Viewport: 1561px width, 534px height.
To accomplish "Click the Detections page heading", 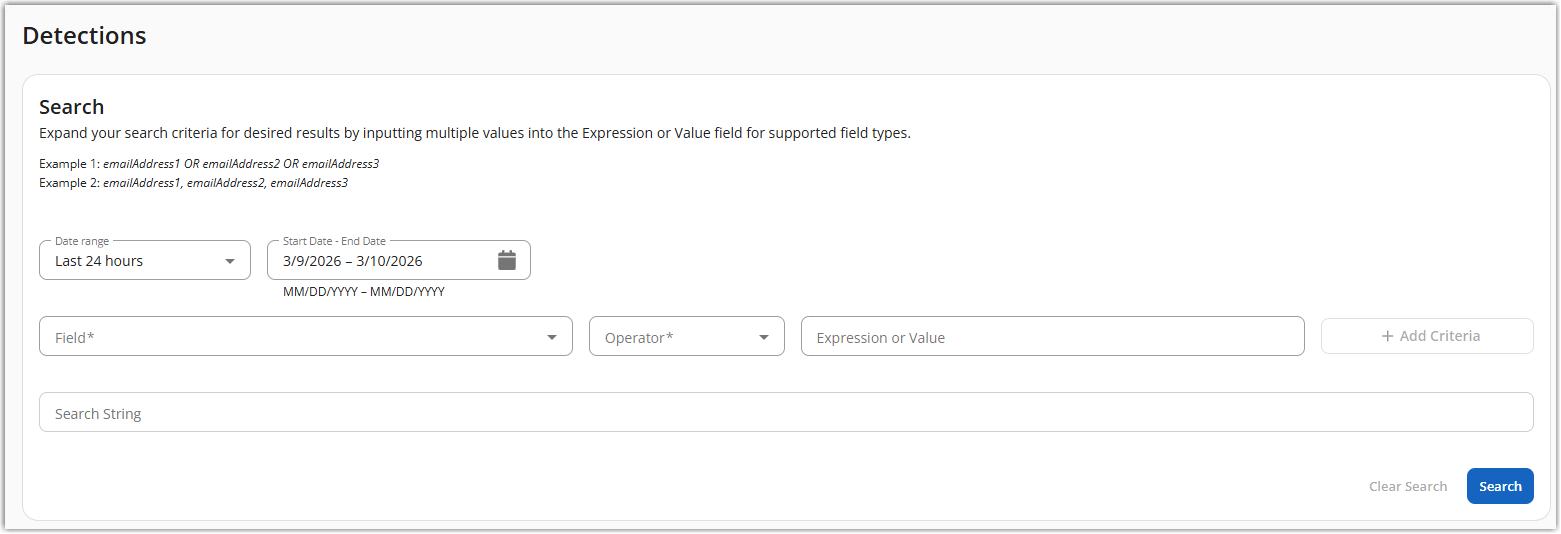I will click(x=84, y=36).
